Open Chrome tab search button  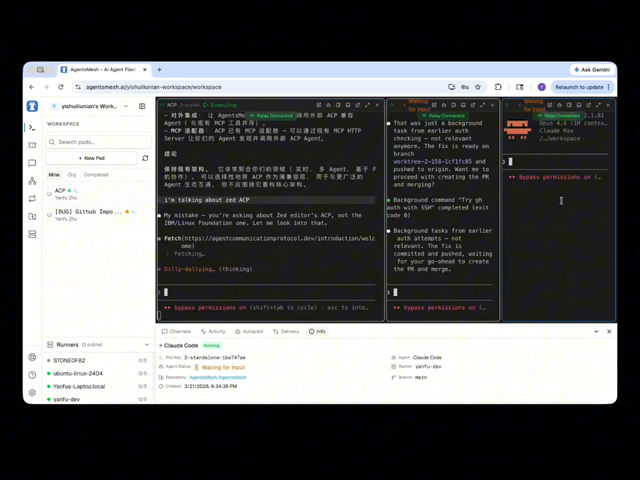tap(40, 70)
